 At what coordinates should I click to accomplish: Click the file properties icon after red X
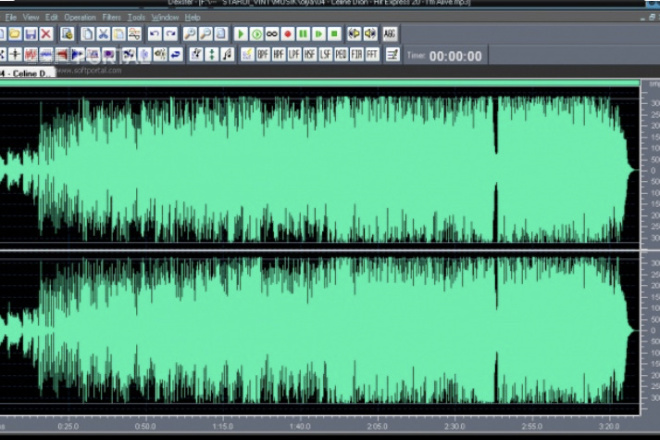[x=67, y=34]
